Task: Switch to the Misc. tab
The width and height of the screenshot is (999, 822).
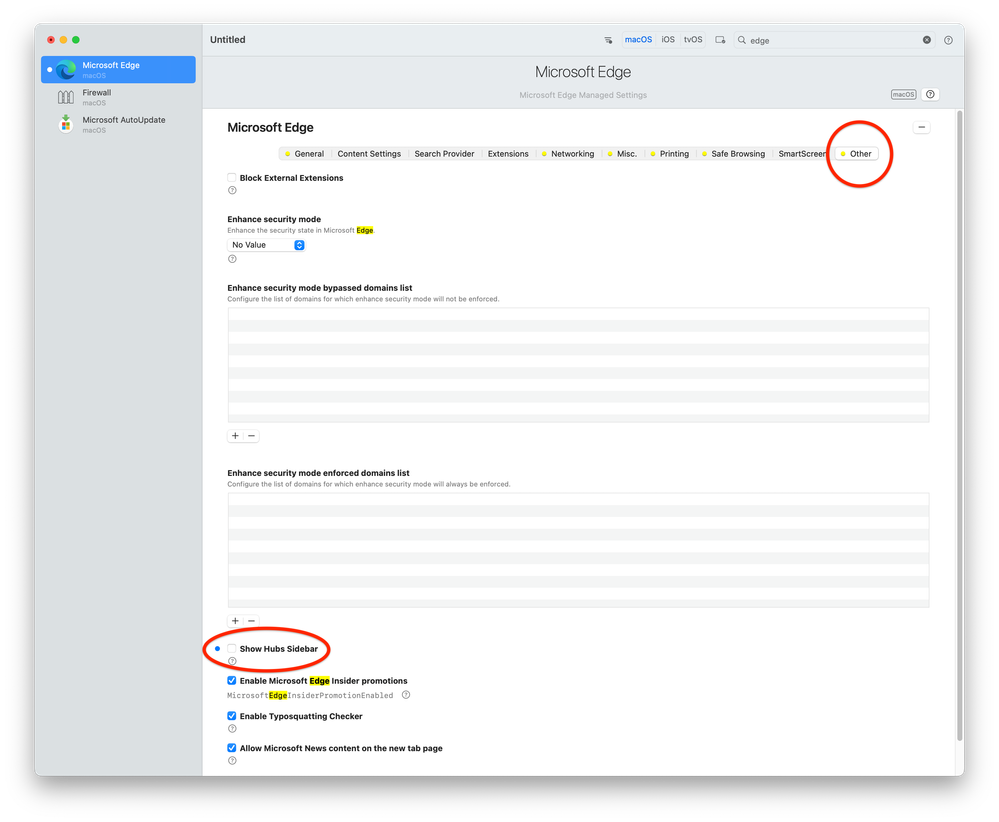Action: (622, 154)
